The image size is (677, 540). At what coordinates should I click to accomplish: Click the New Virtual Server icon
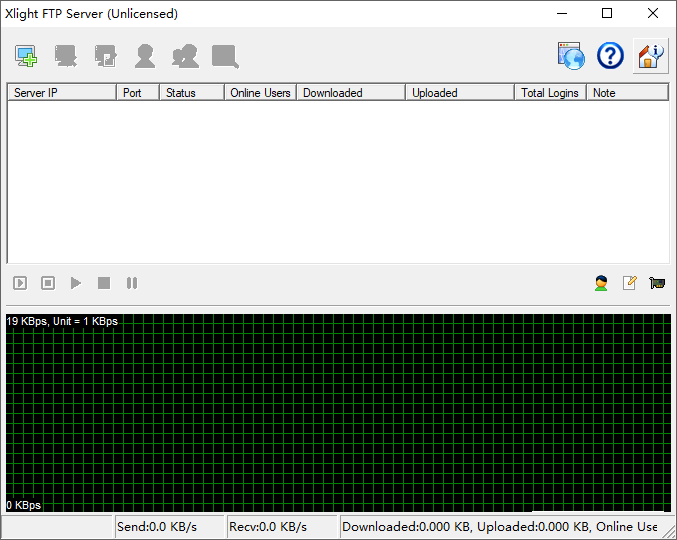(x=26, y=56)
